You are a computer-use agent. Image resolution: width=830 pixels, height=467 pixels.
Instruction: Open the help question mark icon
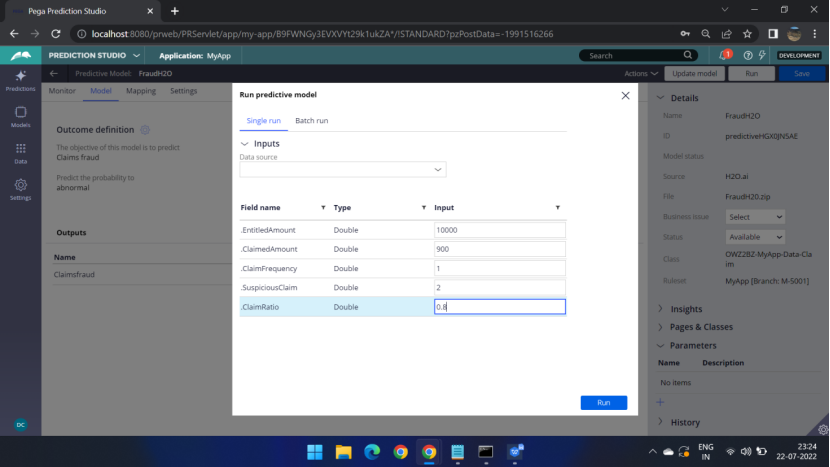click(747, 55)
